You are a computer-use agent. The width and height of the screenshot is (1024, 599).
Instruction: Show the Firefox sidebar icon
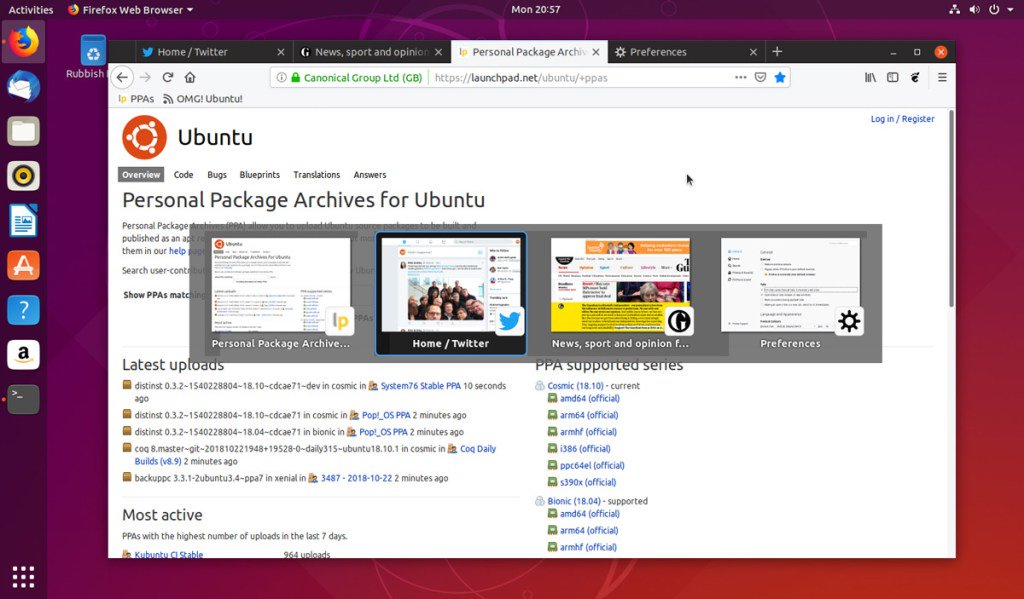[x=893, y=77]
